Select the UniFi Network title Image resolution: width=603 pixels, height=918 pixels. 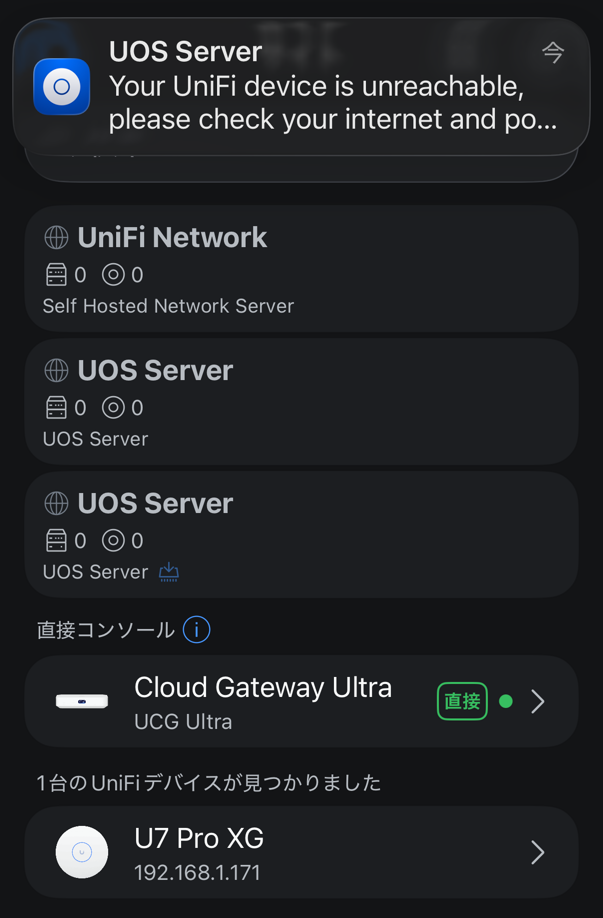(x=172, y=238)
